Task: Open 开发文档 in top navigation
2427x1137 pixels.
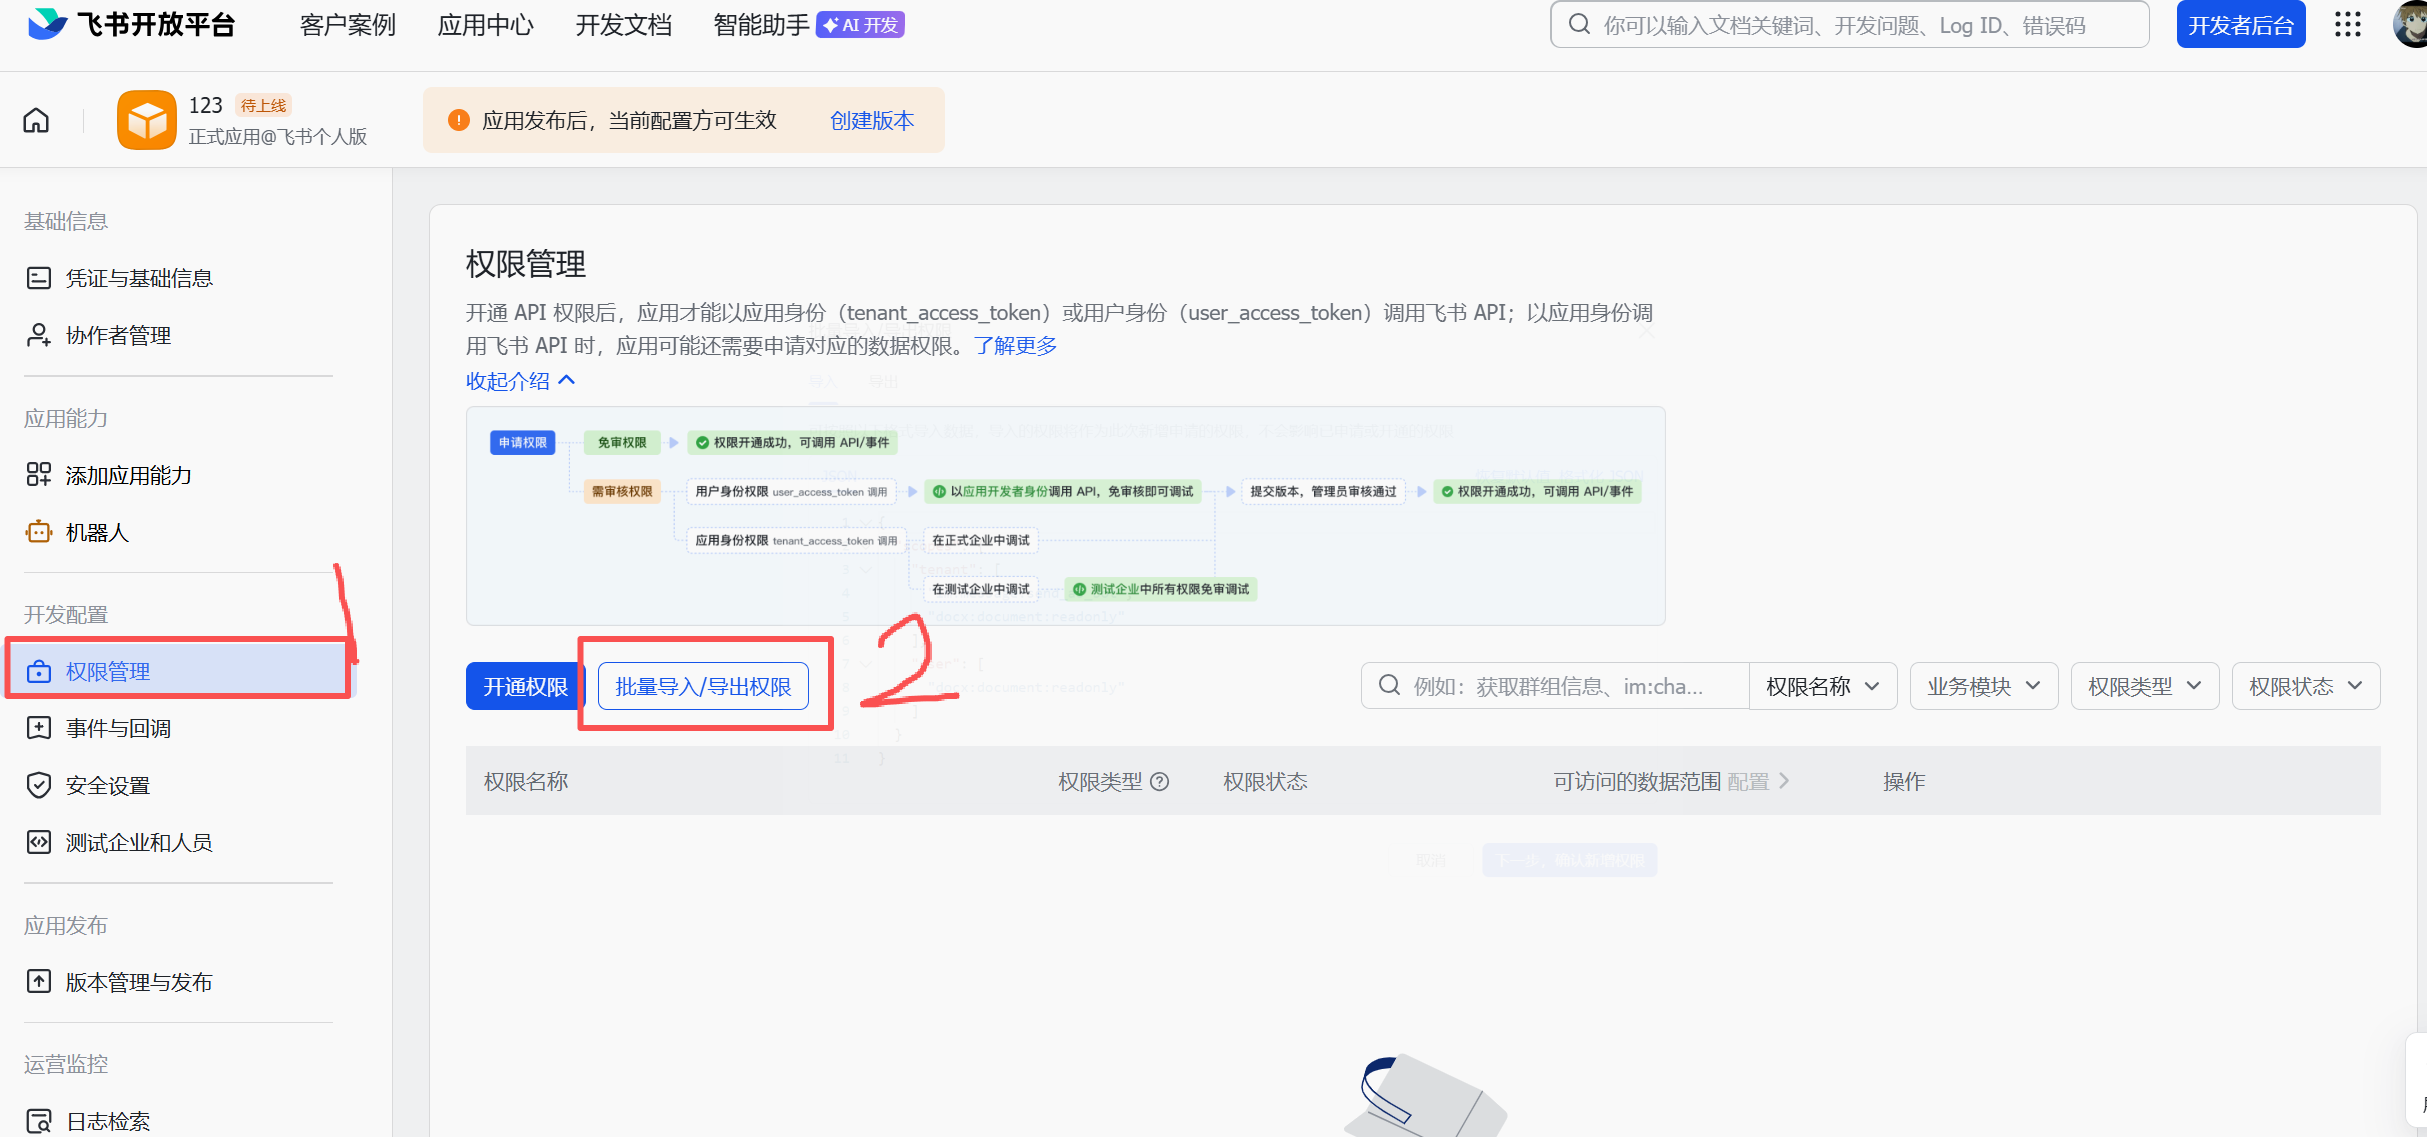Action: click(623, 25)
